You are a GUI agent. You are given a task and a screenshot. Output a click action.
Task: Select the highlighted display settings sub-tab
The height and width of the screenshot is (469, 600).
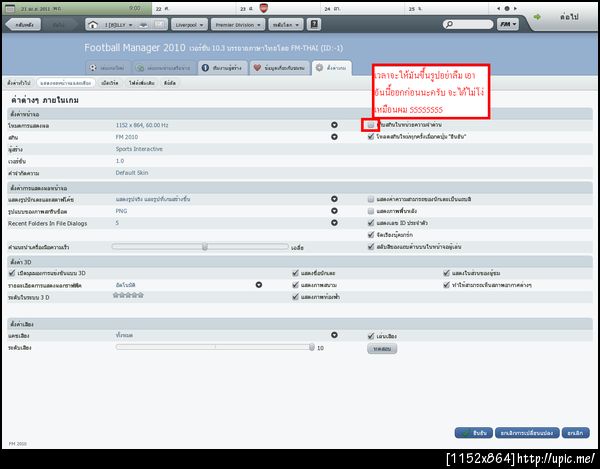tap(66, 83)
